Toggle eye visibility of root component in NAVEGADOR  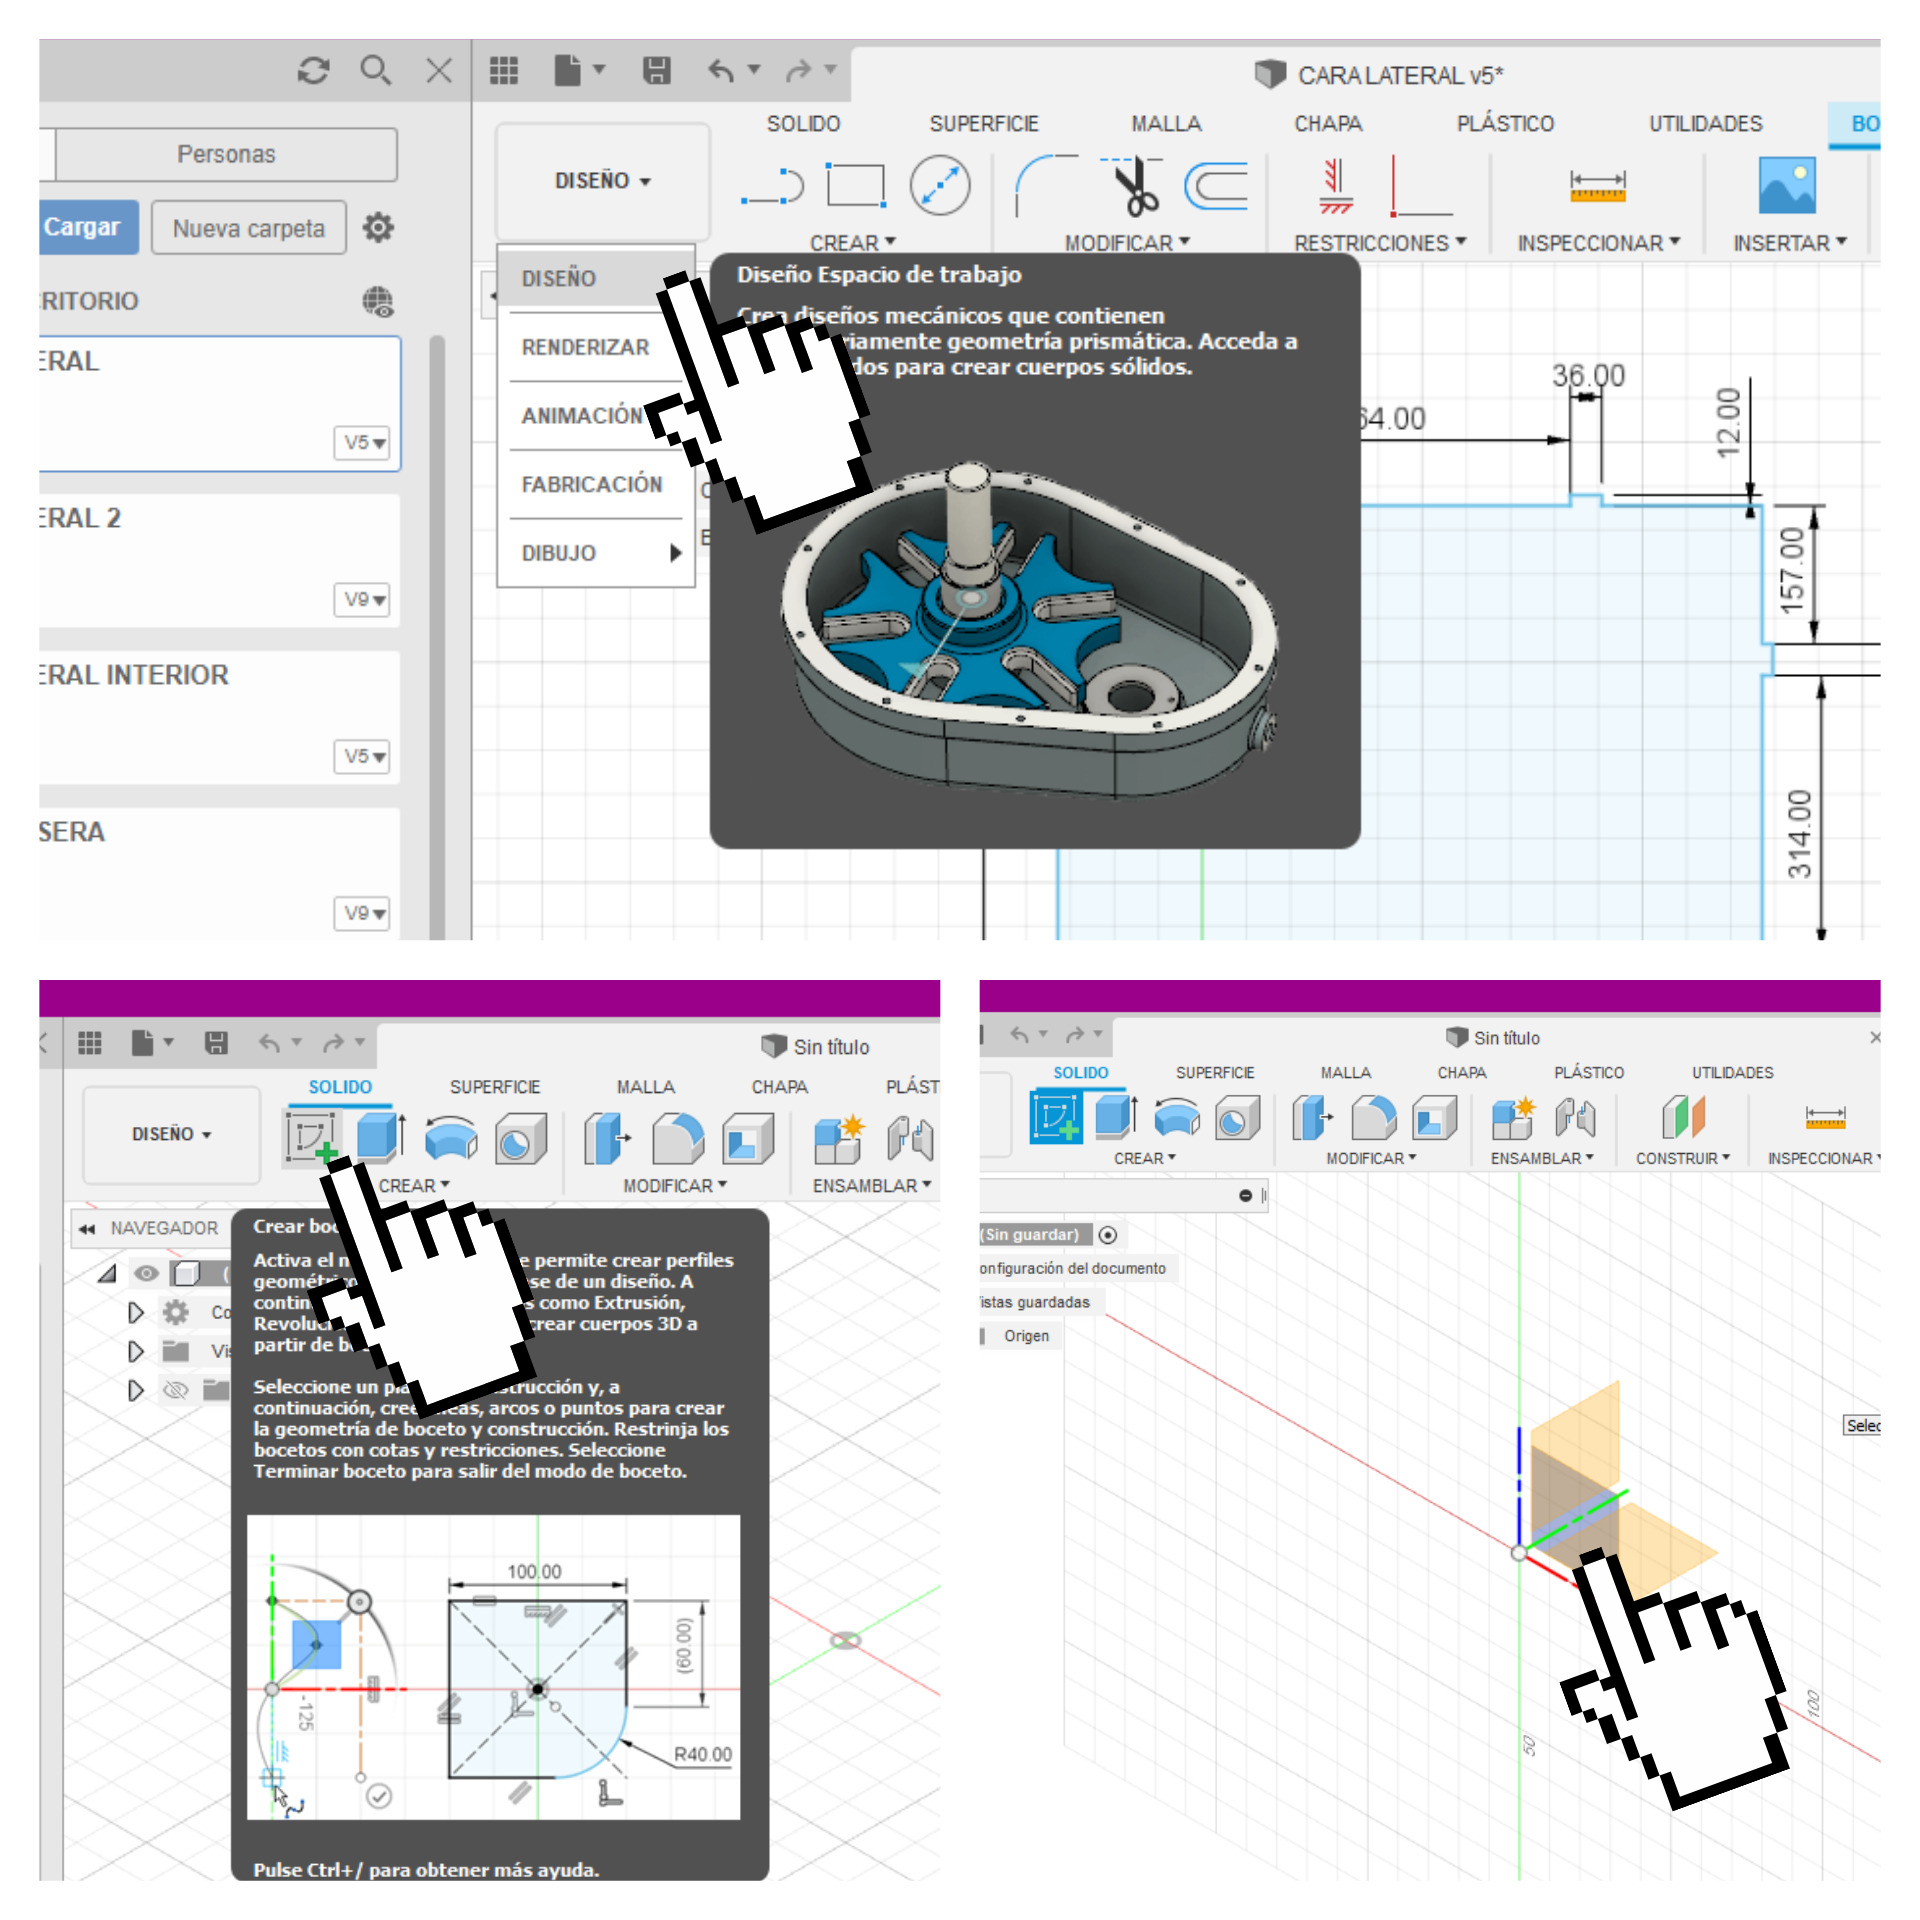(x=146, y=1273)
